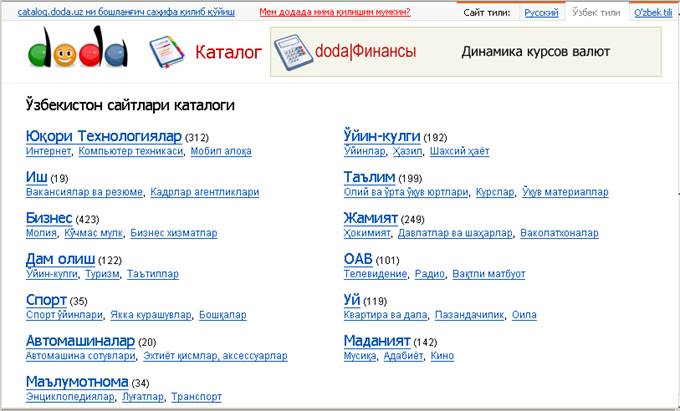Open Мобил алоқа subcategory
This screenshot has width=680, height=411.
pos(221,151)
